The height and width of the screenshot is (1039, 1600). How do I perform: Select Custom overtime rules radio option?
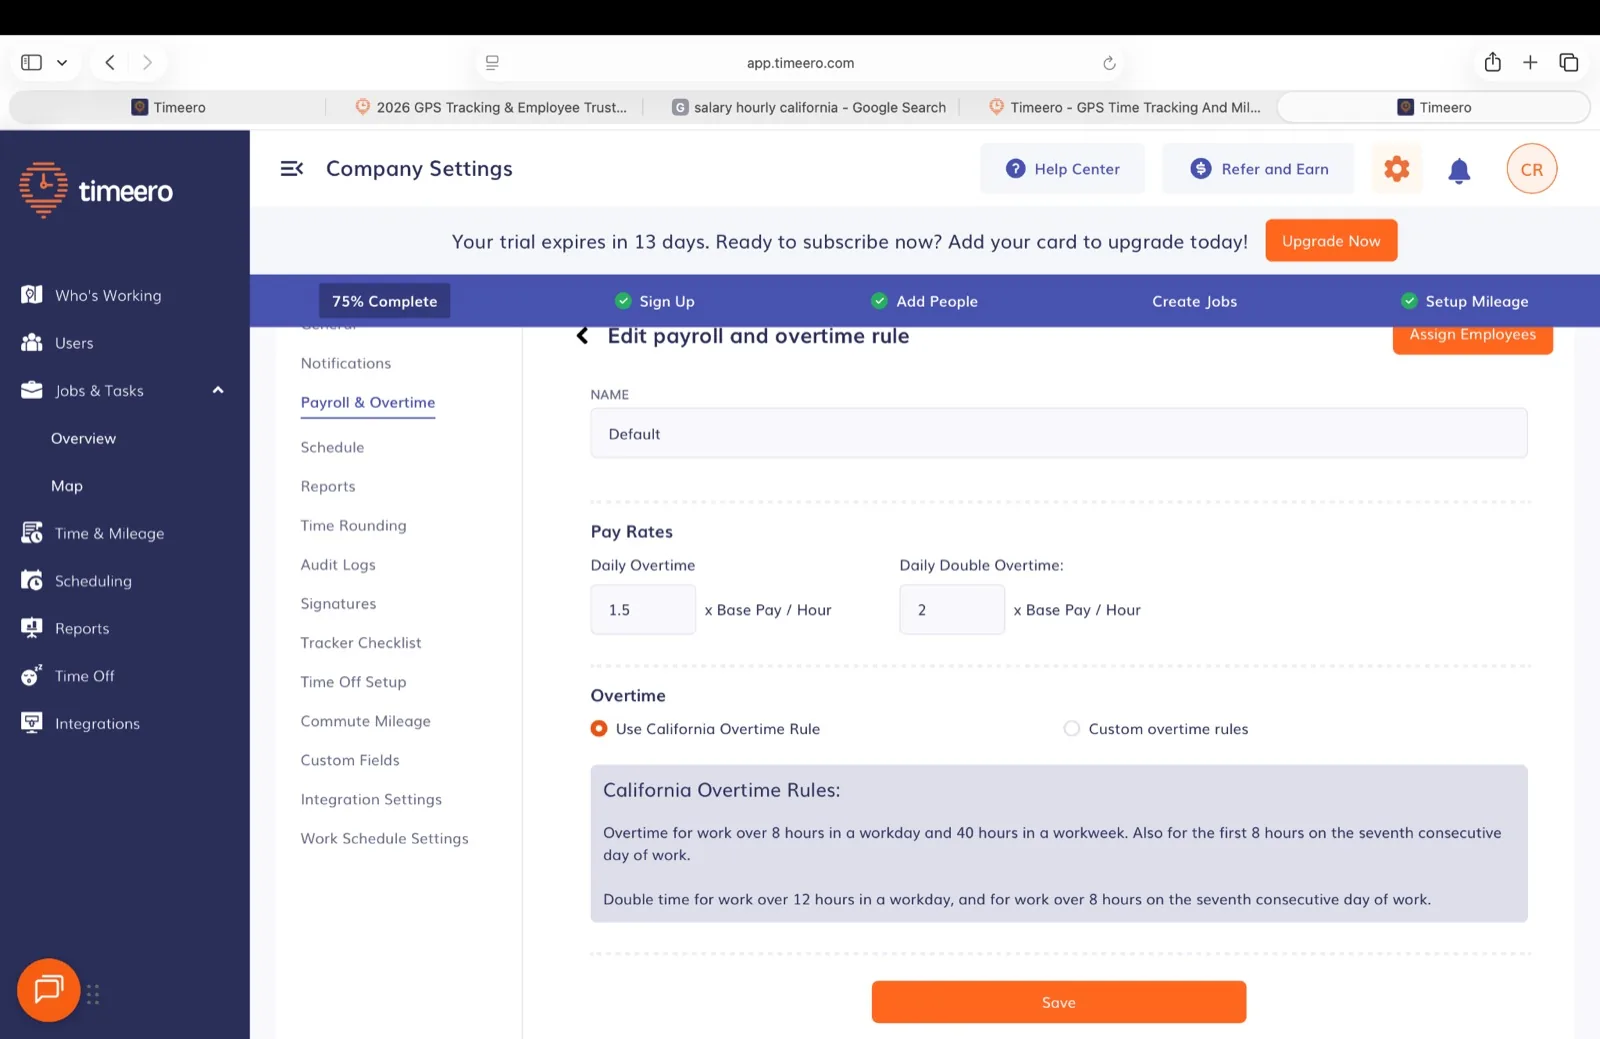[x=1071, y=729]
